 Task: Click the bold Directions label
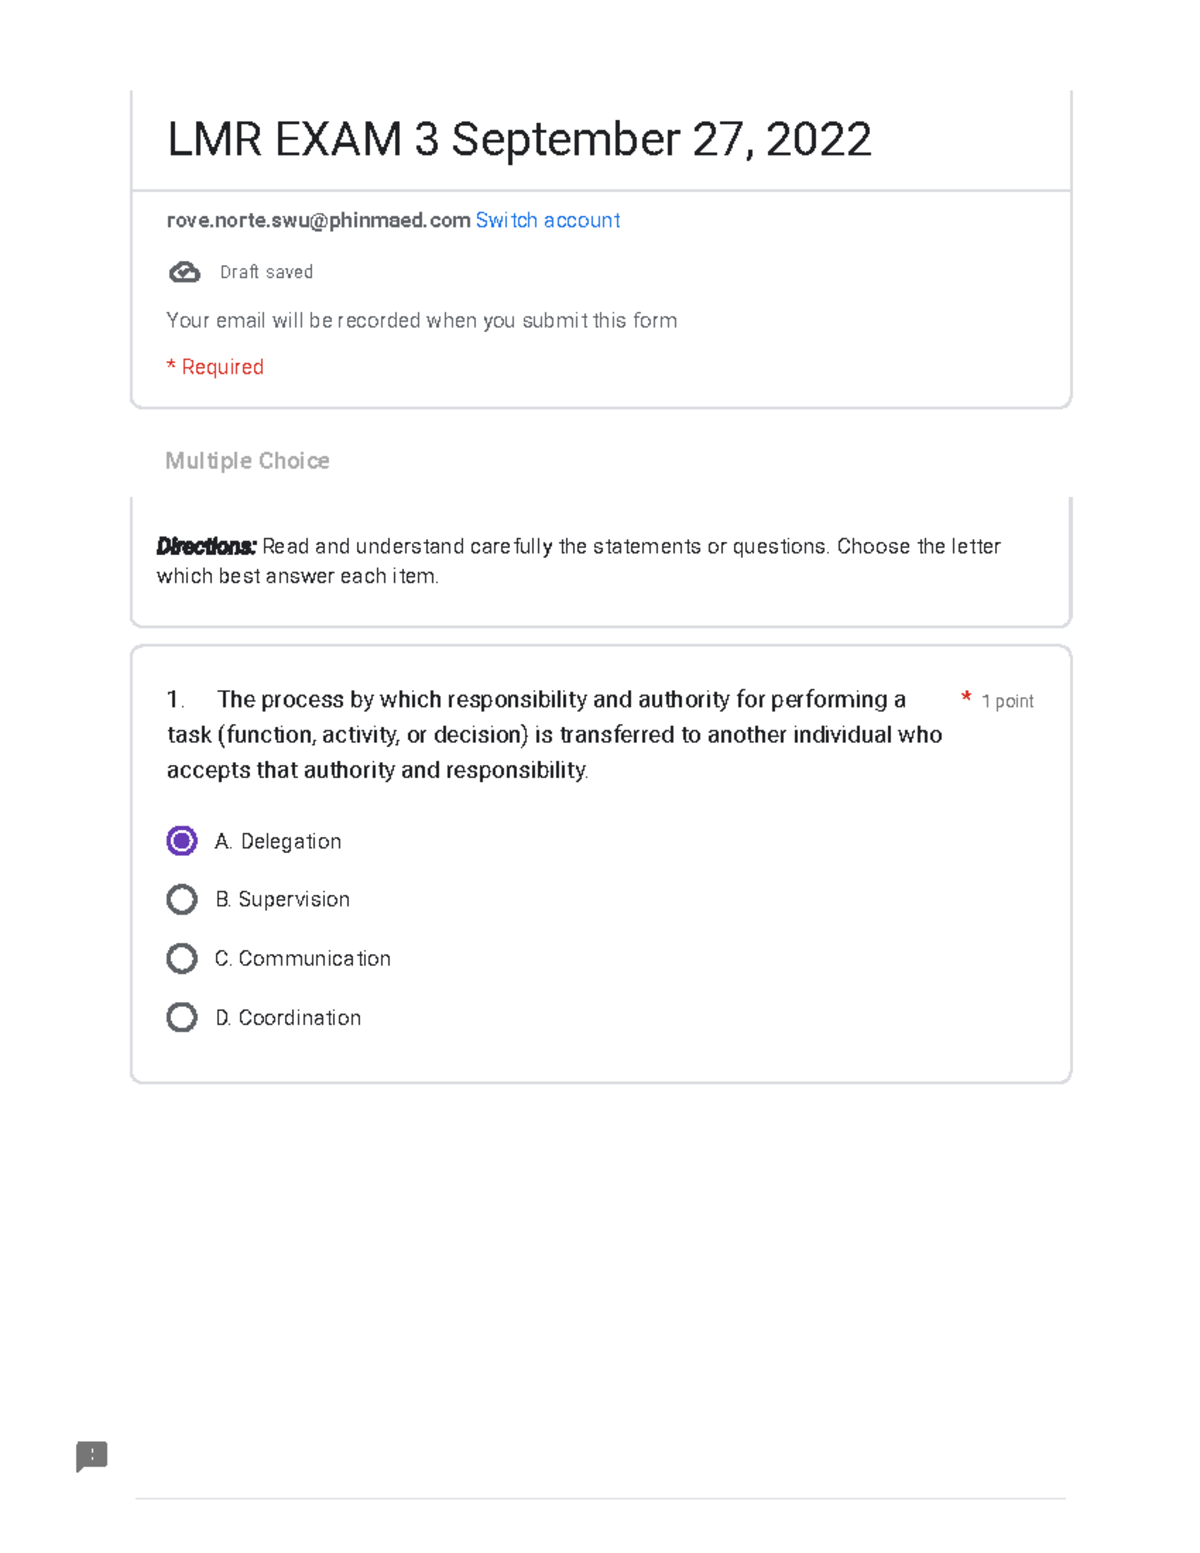tap(207, 546)
